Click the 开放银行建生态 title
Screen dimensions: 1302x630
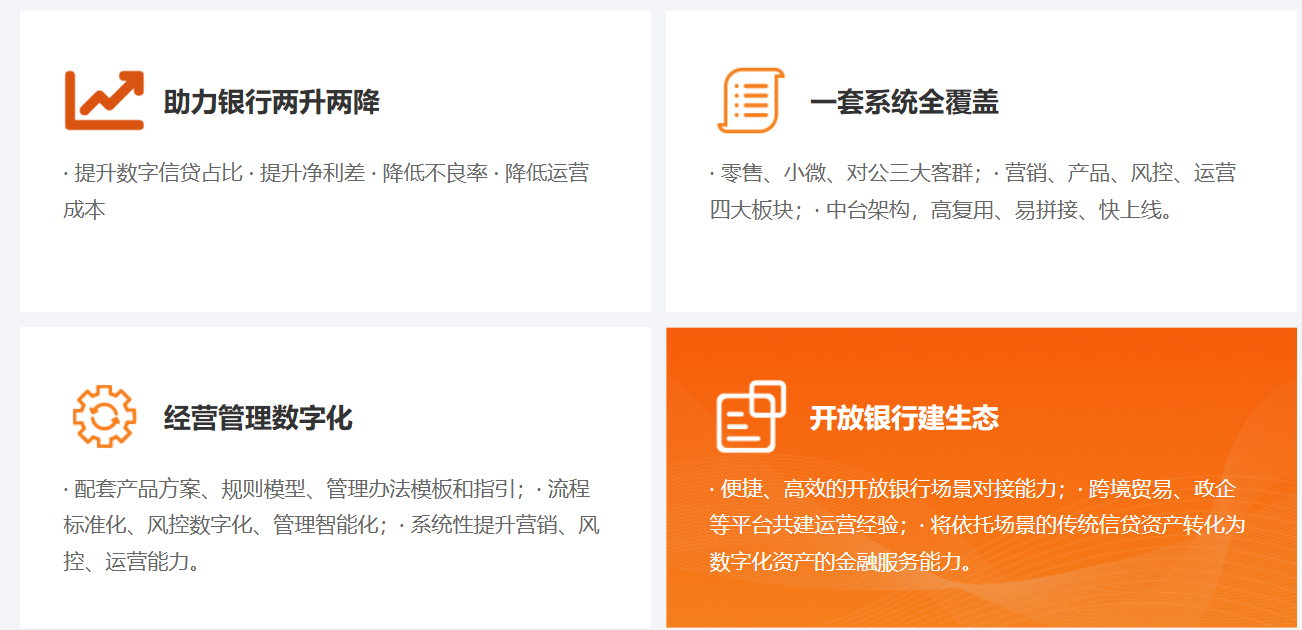tap(903, 418)
